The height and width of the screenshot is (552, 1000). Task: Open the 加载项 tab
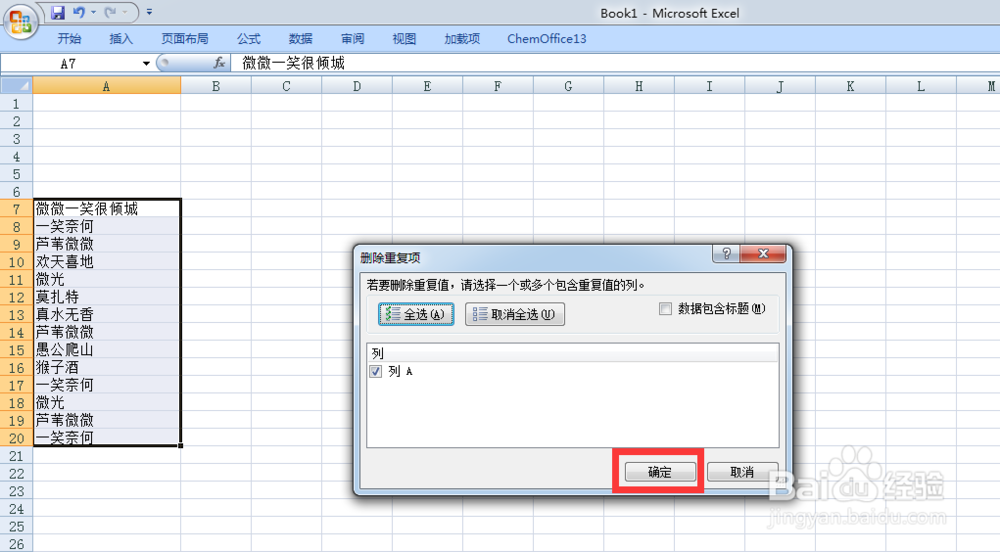coord(462,39)
